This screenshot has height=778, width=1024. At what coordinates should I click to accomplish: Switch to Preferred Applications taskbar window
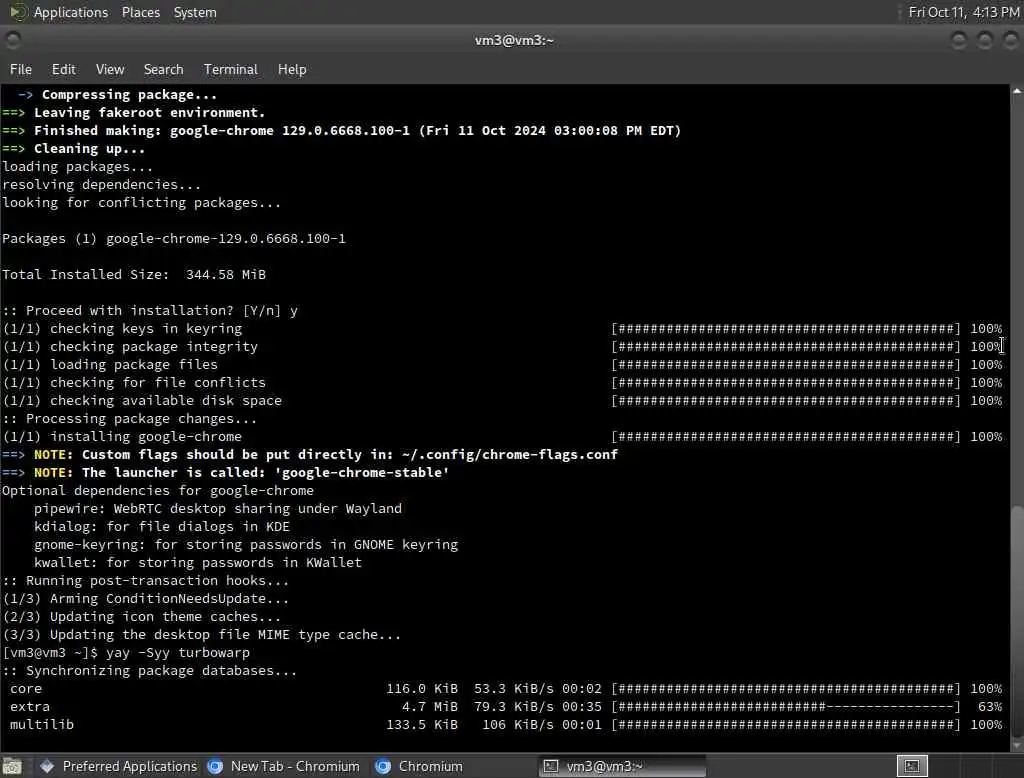point(118,766)
